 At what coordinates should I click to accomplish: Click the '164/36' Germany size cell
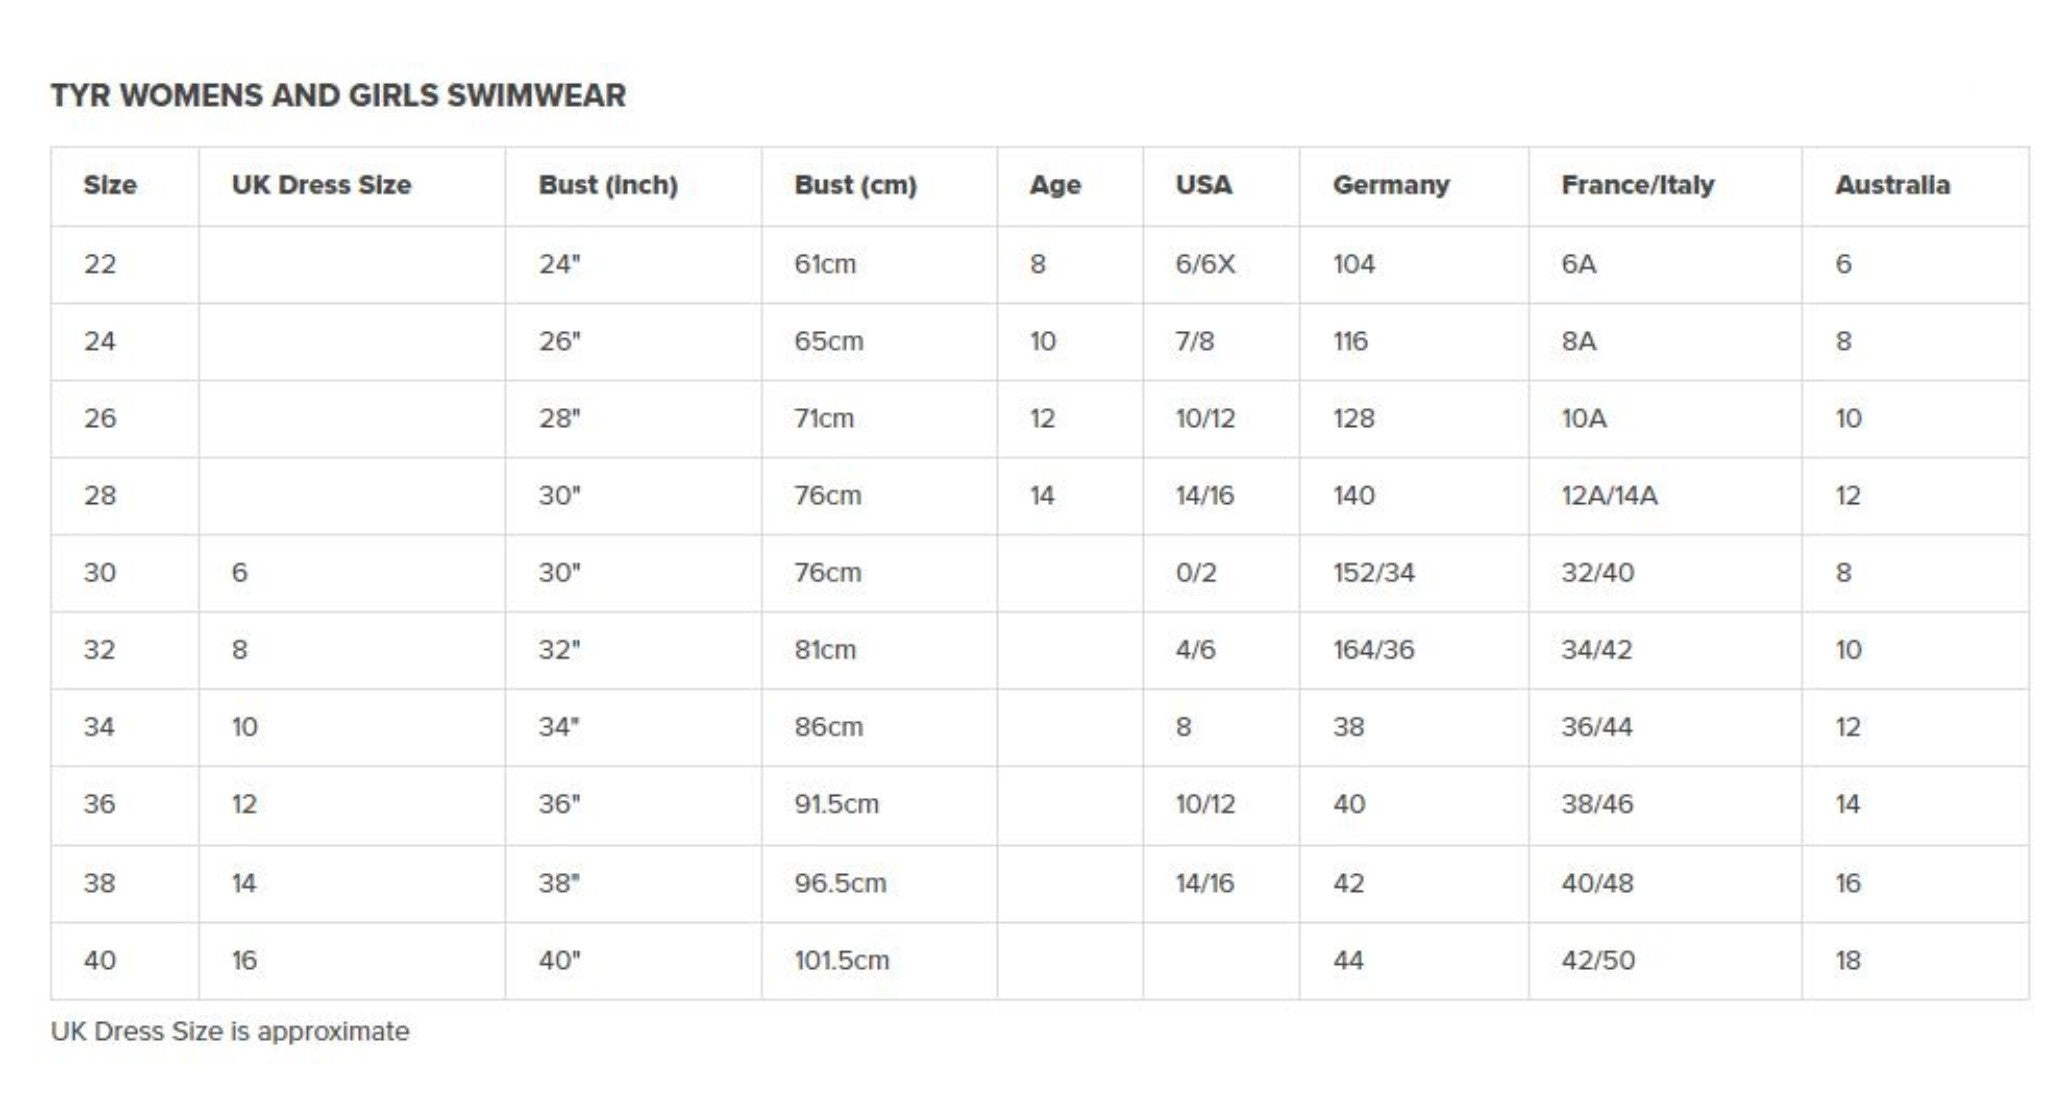tap(1374, 650)
